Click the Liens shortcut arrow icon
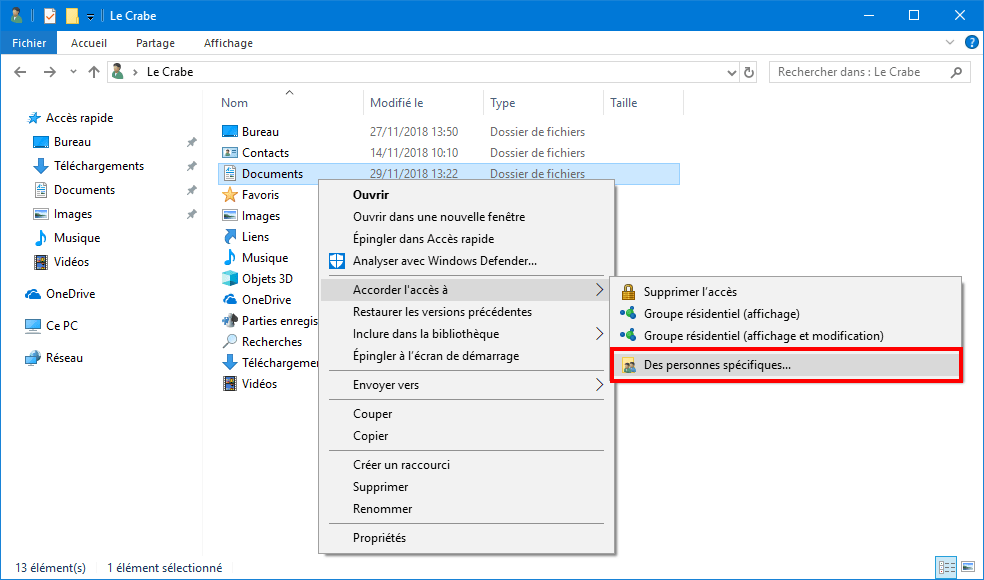Image resolution: width=984 pixels, height=580 pixels. 230,237
